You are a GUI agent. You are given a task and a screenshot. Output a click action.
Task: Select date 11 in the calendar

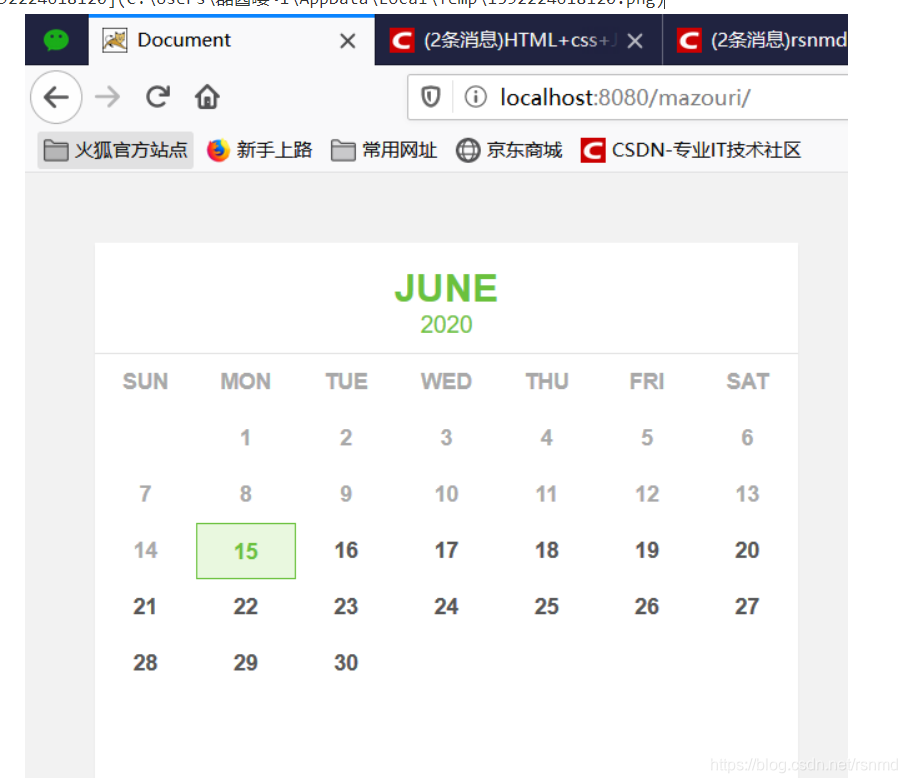547,494
